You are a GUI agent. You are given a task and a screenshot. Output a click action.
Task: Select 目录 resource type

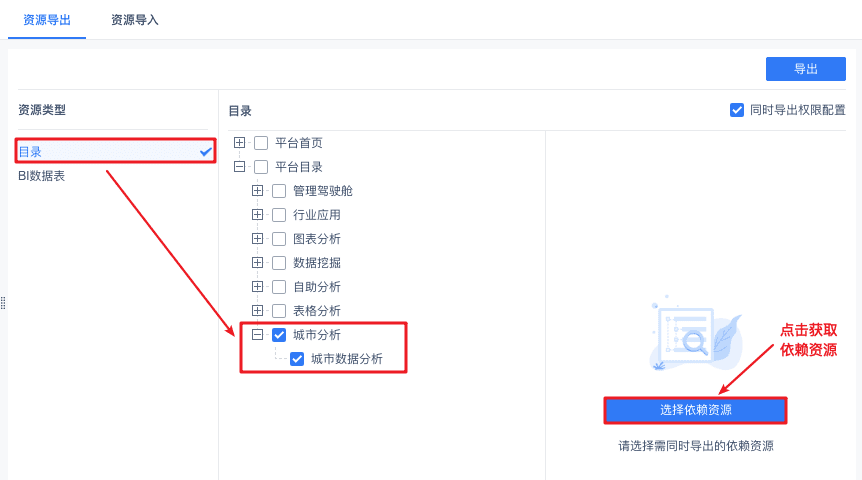pos(31,151)
